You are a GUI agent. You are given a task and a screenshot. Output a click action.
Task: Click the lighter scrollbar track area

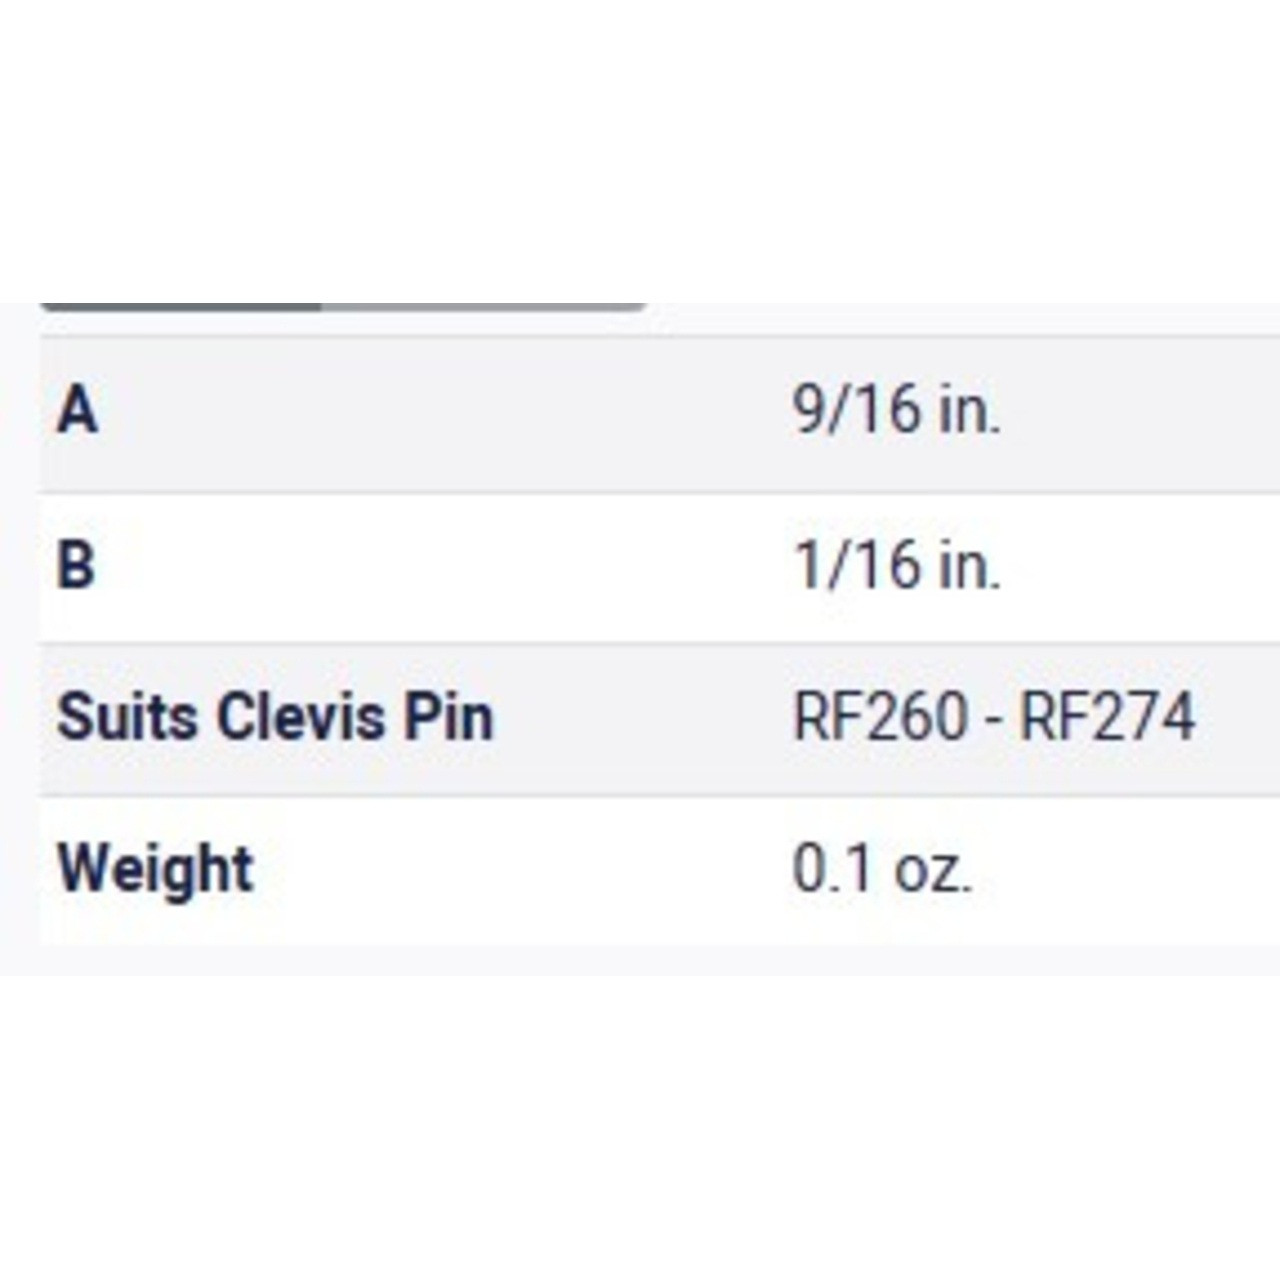484,306
